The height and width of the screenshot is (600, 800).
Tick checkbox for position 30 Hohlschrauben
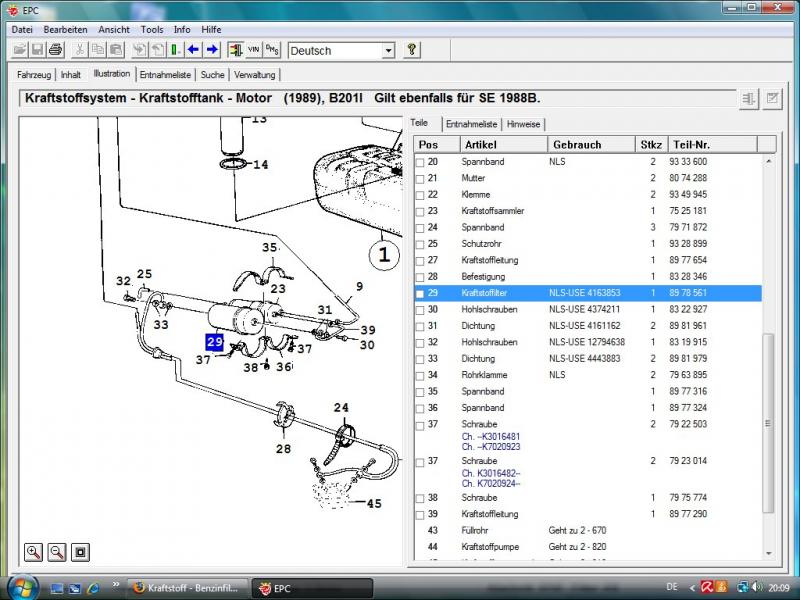coord(420,310)
